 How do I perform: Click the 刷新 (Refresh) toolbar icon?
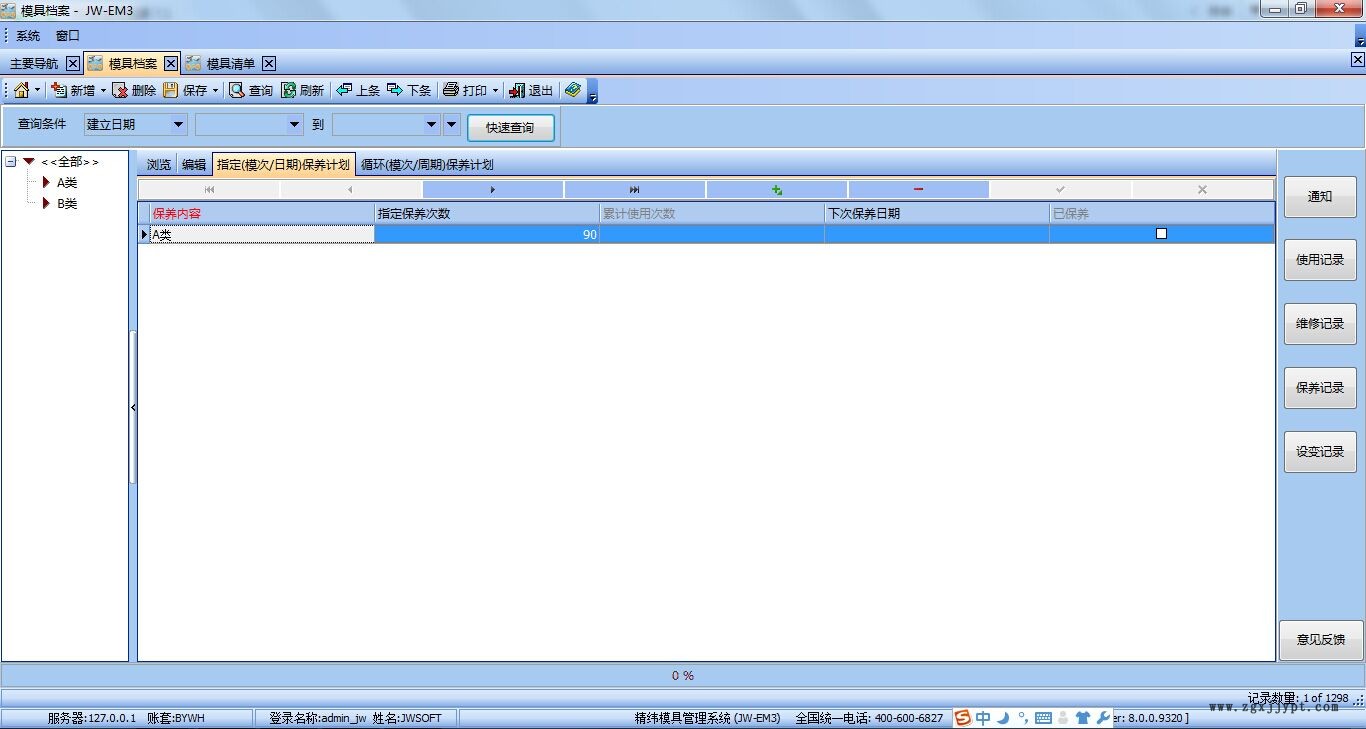click(288, 91)
